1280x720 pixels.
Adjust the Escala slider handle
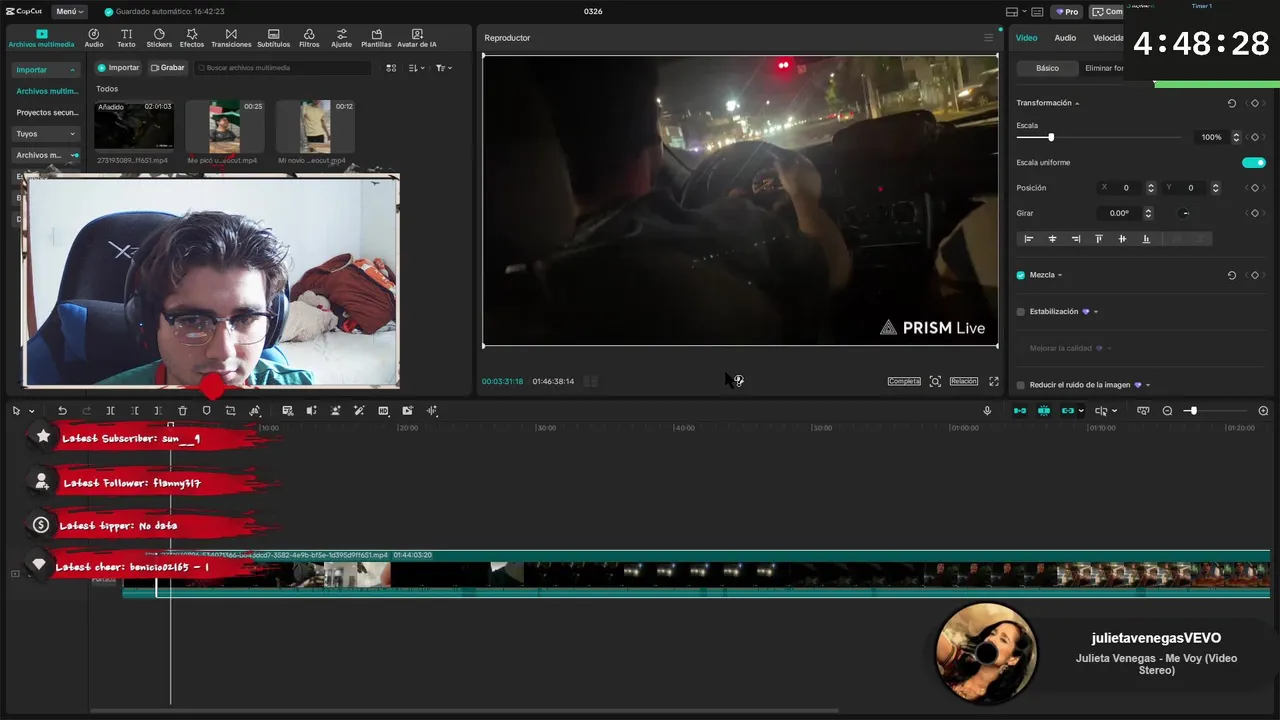1050,137
